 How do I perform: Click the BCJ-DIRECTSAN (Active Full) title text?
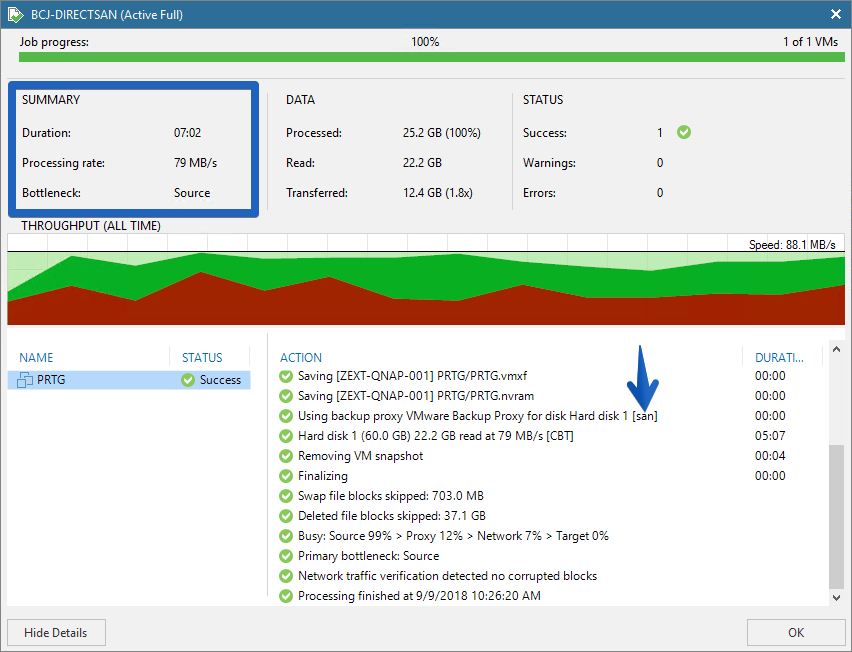[x=107, y=15]
